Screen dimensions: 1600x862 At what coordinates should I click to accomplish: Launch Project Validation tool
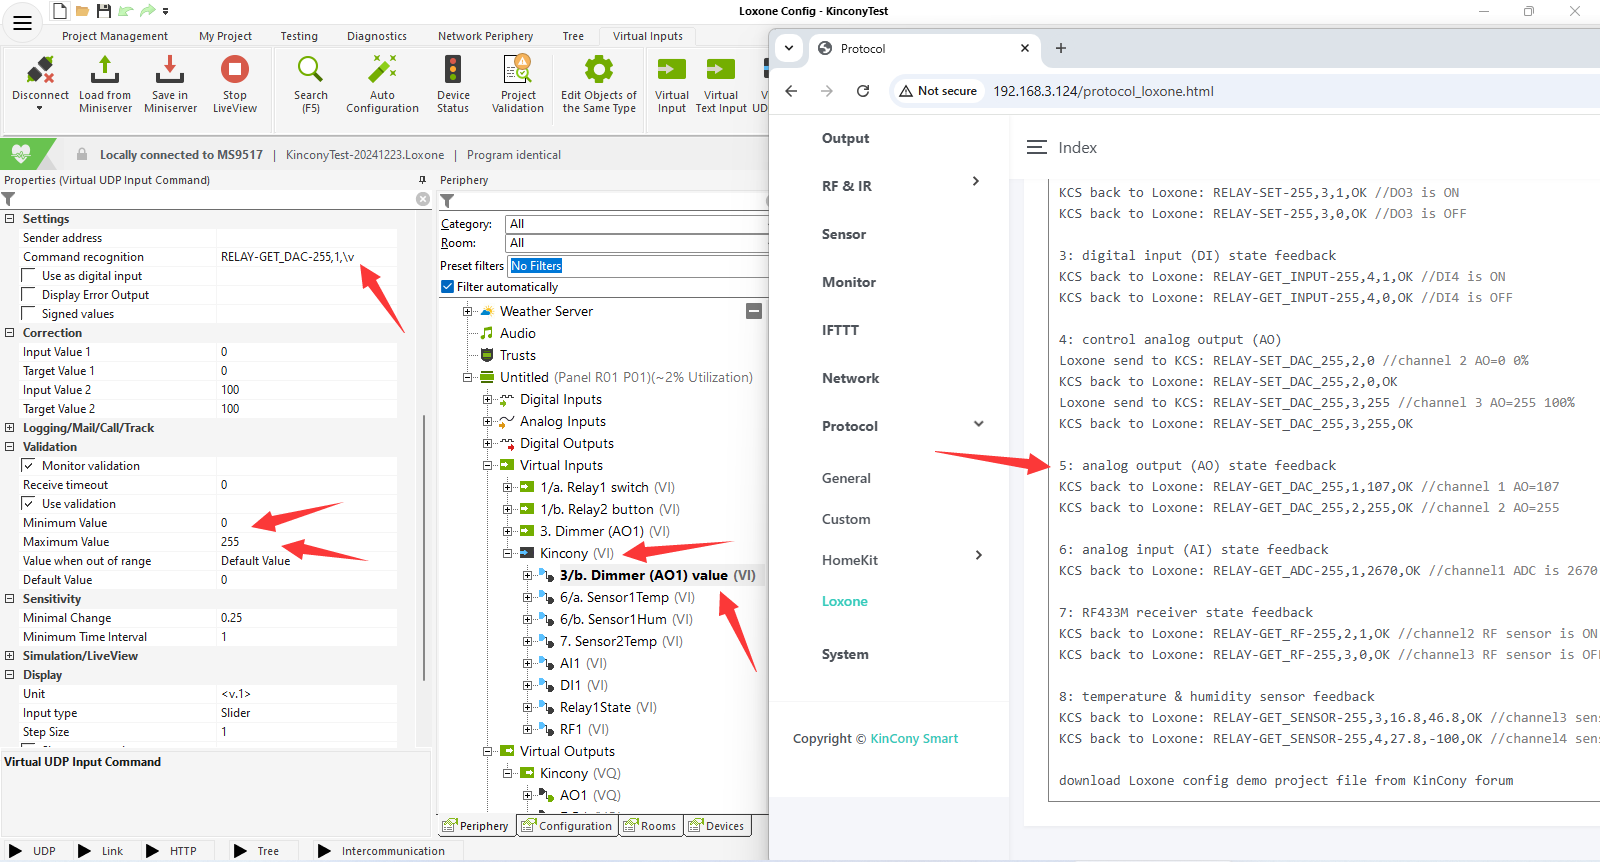(518, 69)
